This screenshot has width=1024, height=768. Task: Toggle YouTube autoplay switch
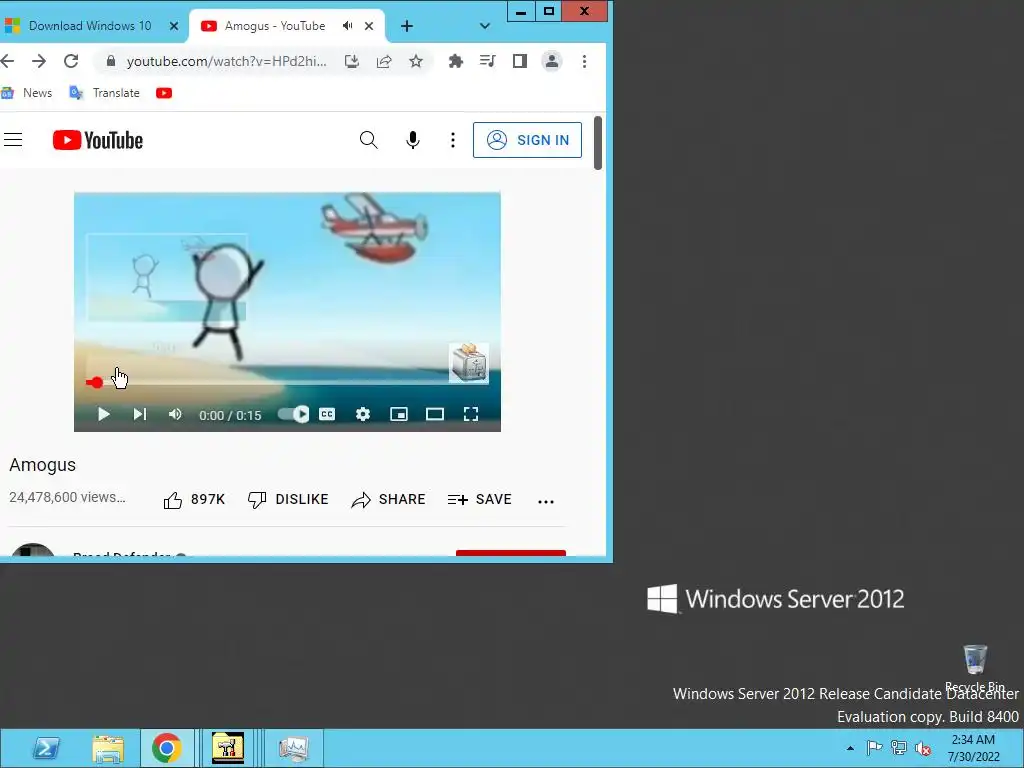(x=293, y=414)
